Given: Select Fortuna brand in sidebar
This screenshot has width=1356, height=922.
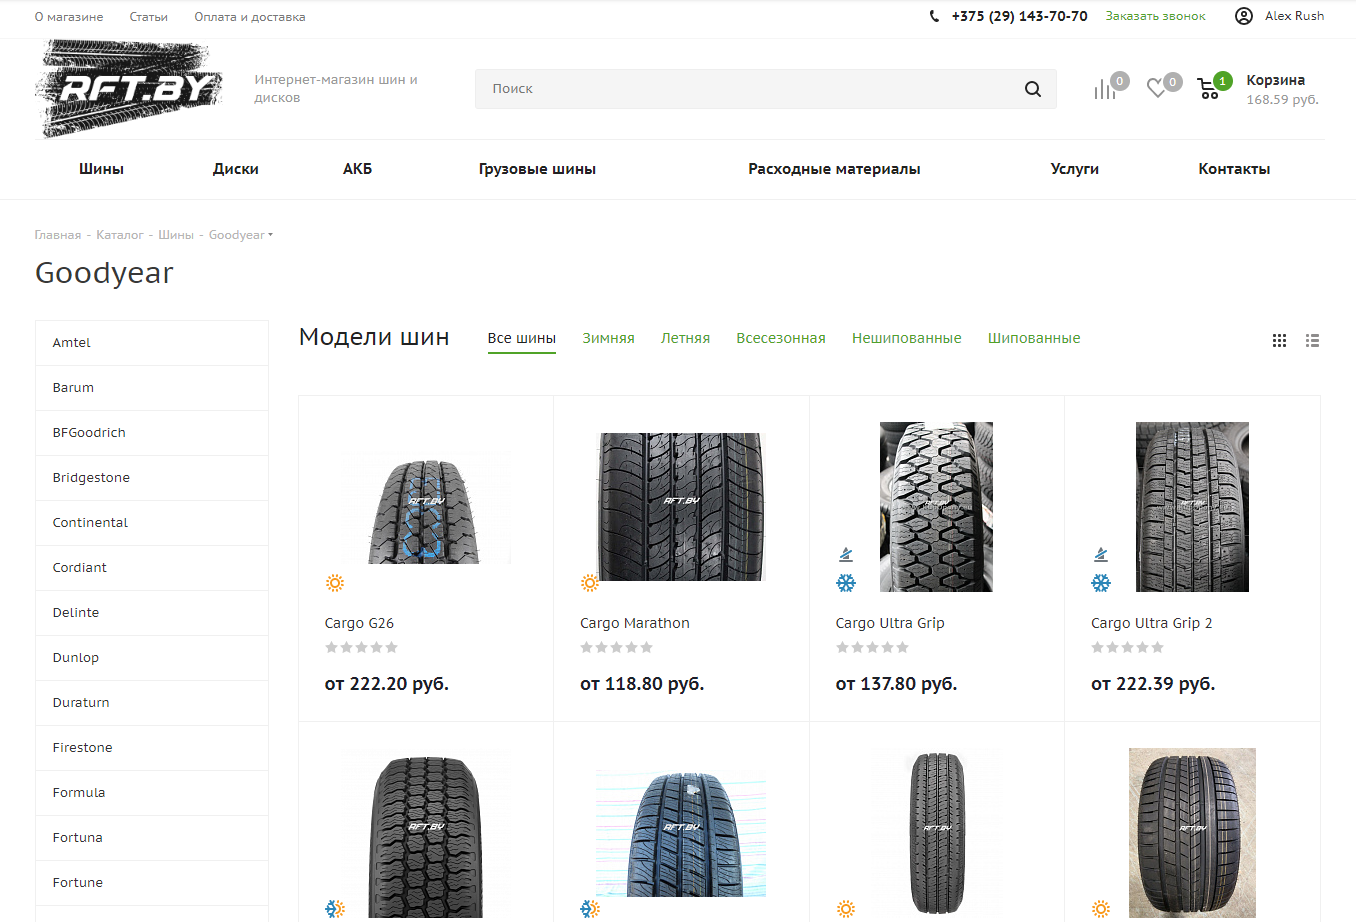Looking at the screenshot, I should [x=152, y=838].
